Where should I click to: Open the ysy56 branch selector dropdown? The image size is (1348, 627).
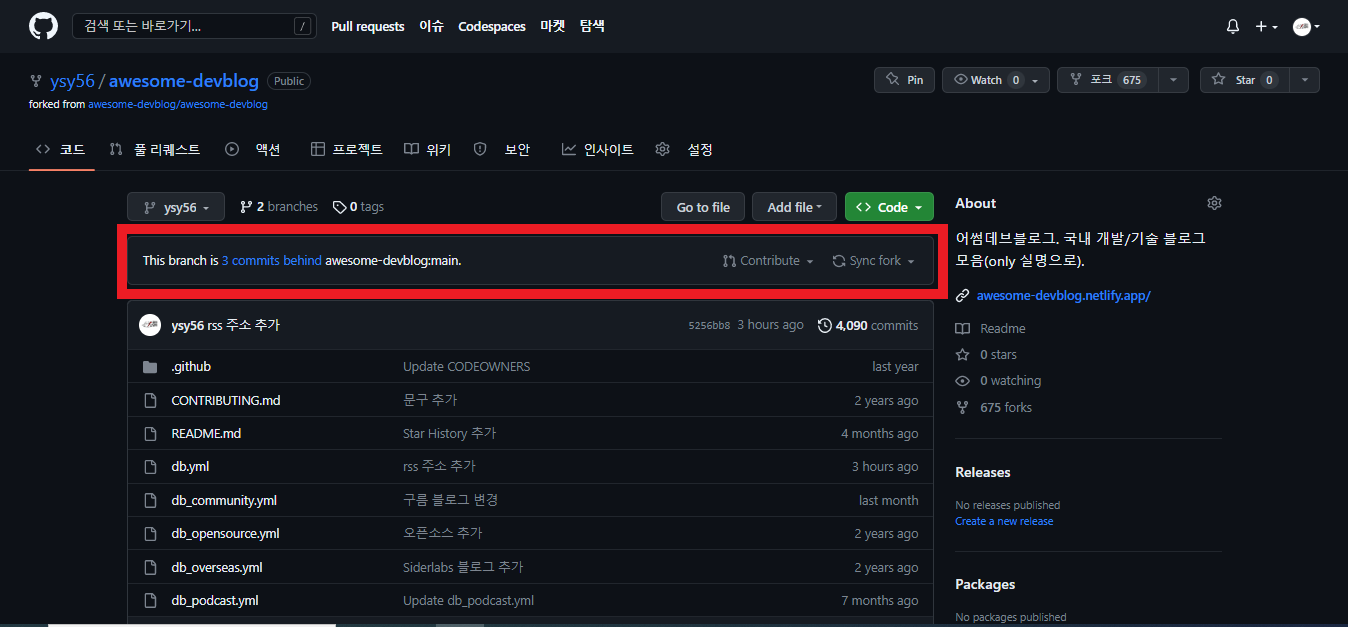[x=176, y=207]
